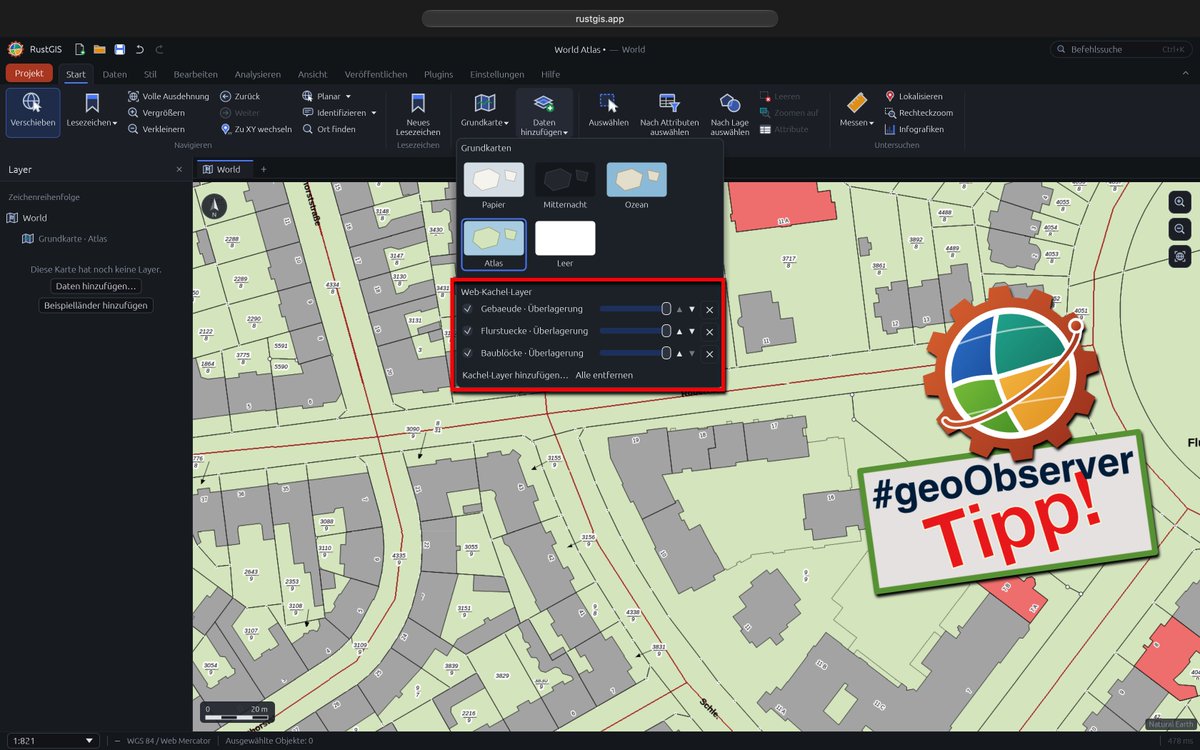Open the Daten hinzufügen dropdown
Viewport: 1200px width, 750px height.
[544, 113]
